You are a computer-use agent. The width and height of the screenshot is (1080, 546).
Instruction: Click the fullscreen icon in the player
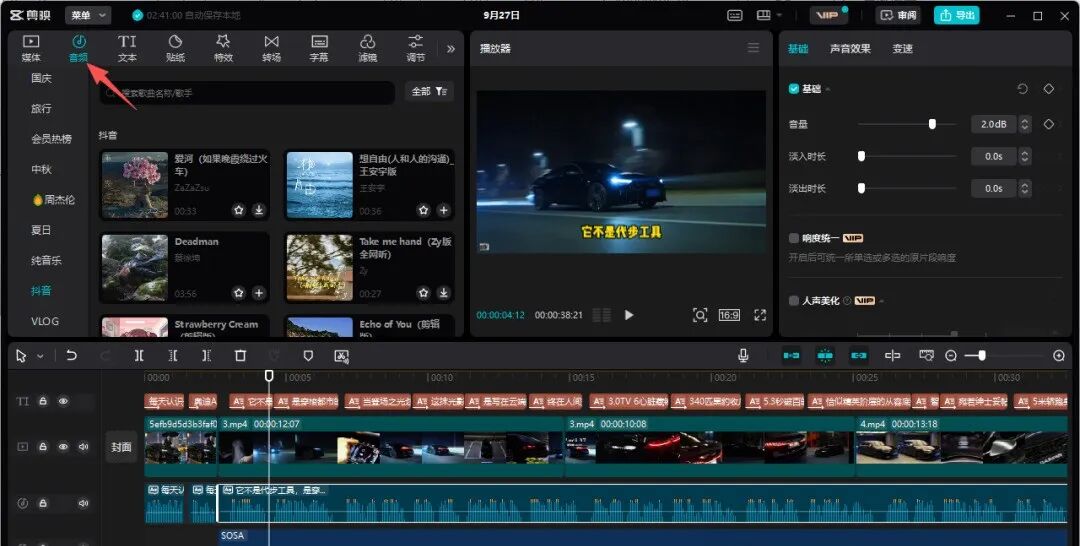tap(760, 315)
